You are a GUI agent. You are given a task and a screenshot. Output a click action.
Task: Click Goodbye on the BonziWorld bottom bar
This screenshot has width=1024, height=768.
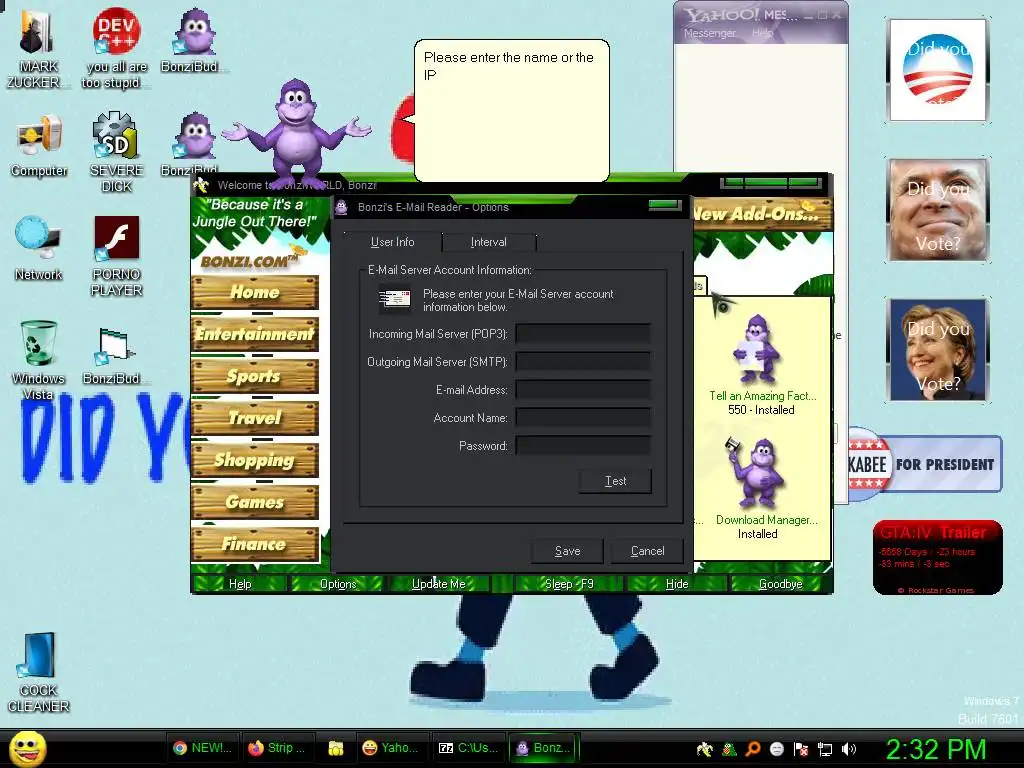point(780,584)
